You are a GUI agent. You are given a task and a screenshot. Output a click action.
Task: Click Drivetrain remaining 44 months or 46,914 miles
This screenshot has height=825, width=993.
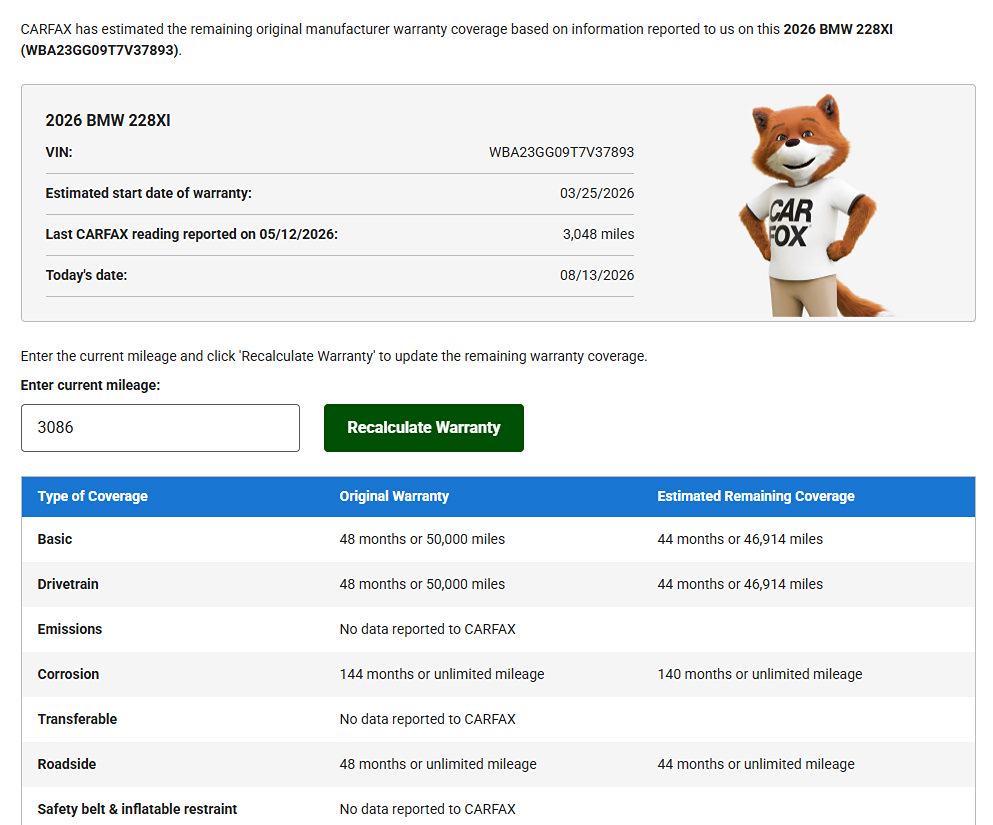[740, 584]
